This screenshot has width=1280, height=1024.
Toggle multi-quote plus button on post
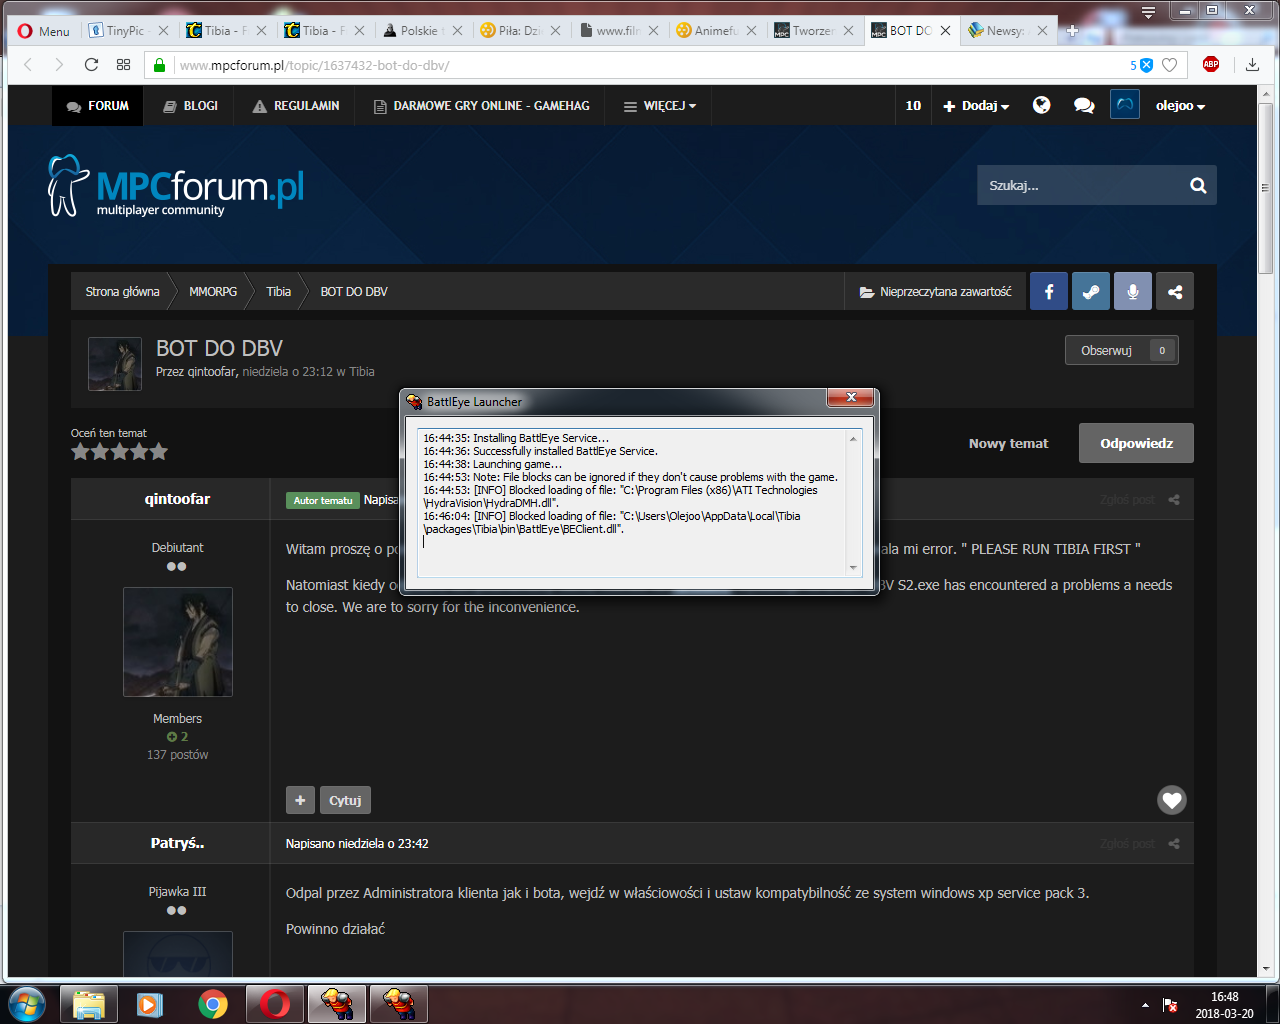pos(300,800)
